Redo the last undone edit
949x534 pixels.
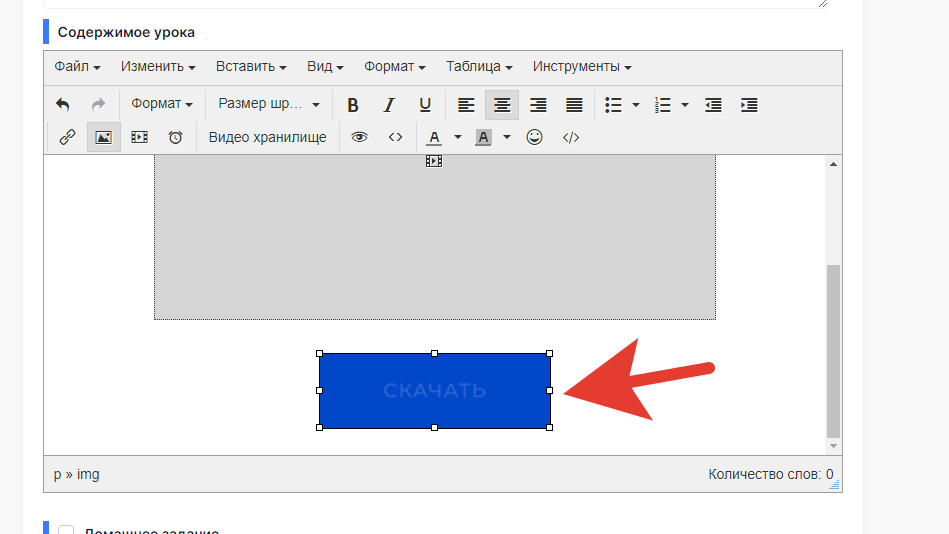[x=98, y=105]
